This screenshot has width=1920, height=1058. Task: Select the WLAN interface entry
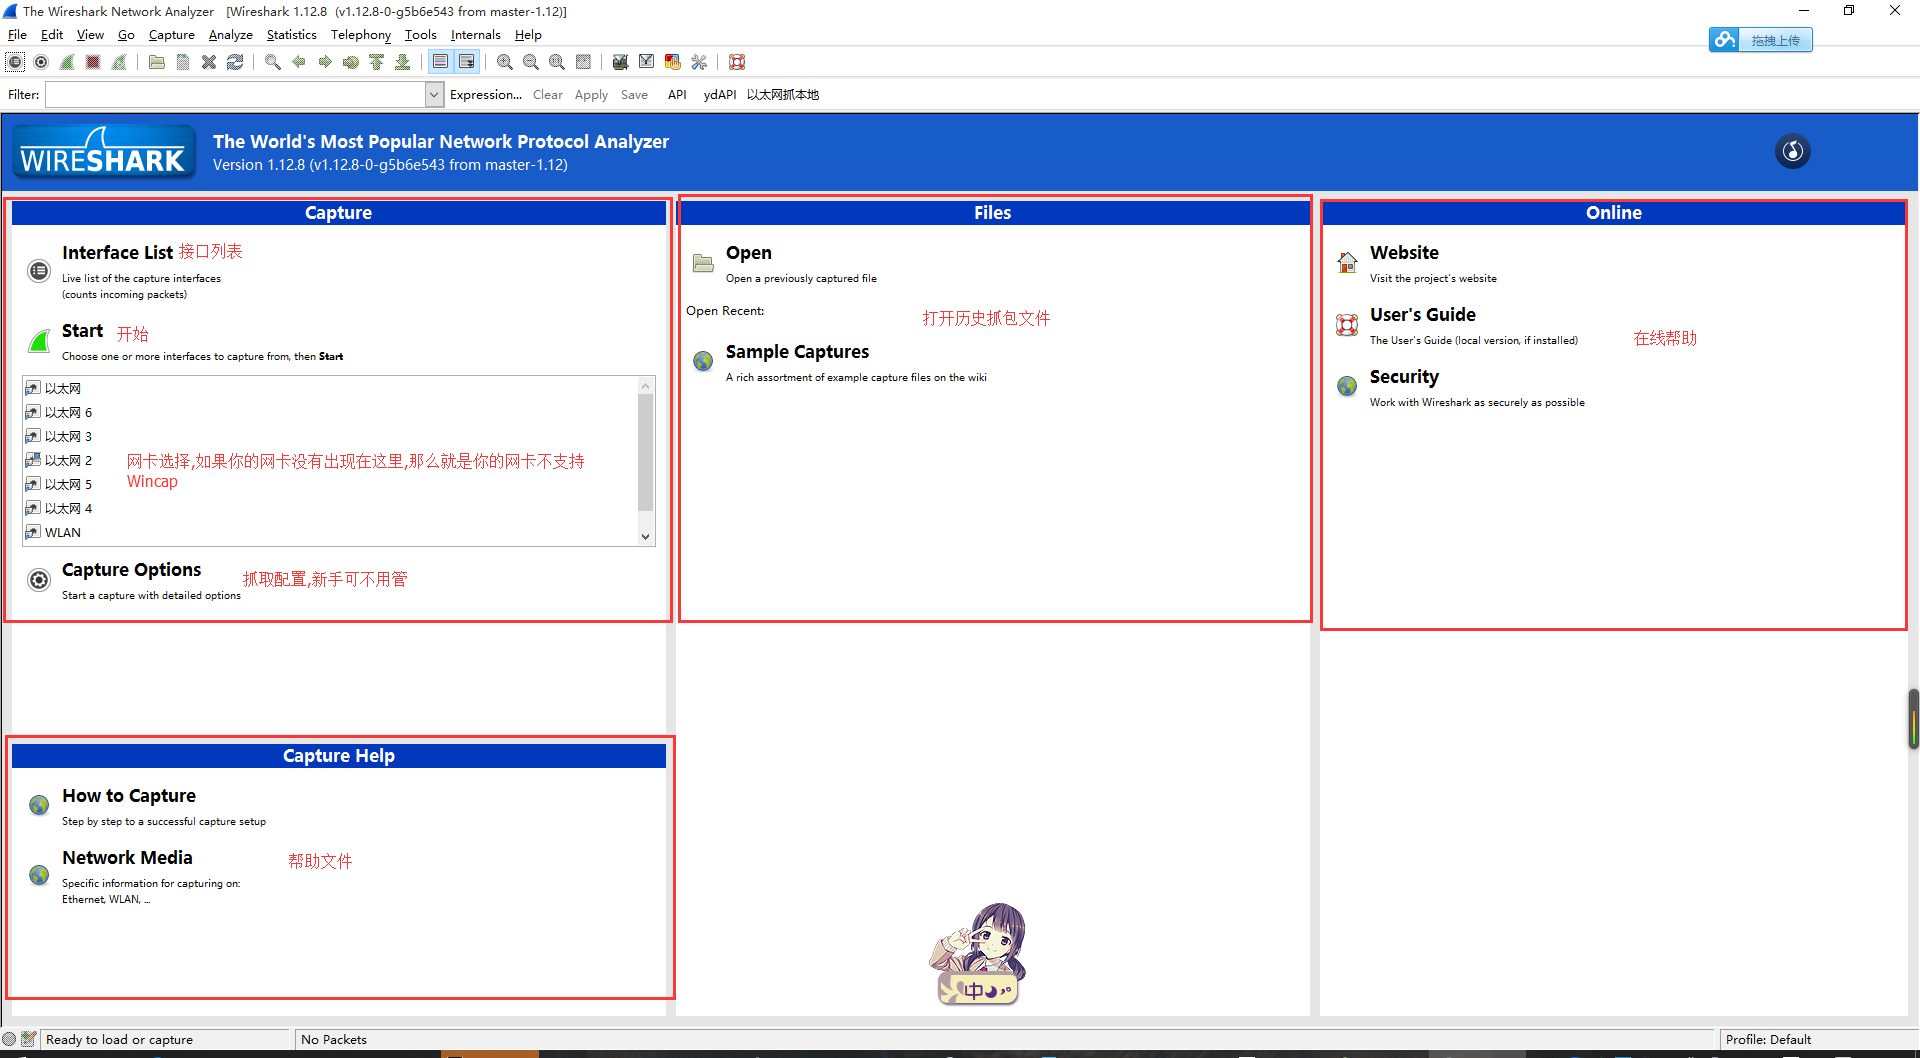click(62, 532)
